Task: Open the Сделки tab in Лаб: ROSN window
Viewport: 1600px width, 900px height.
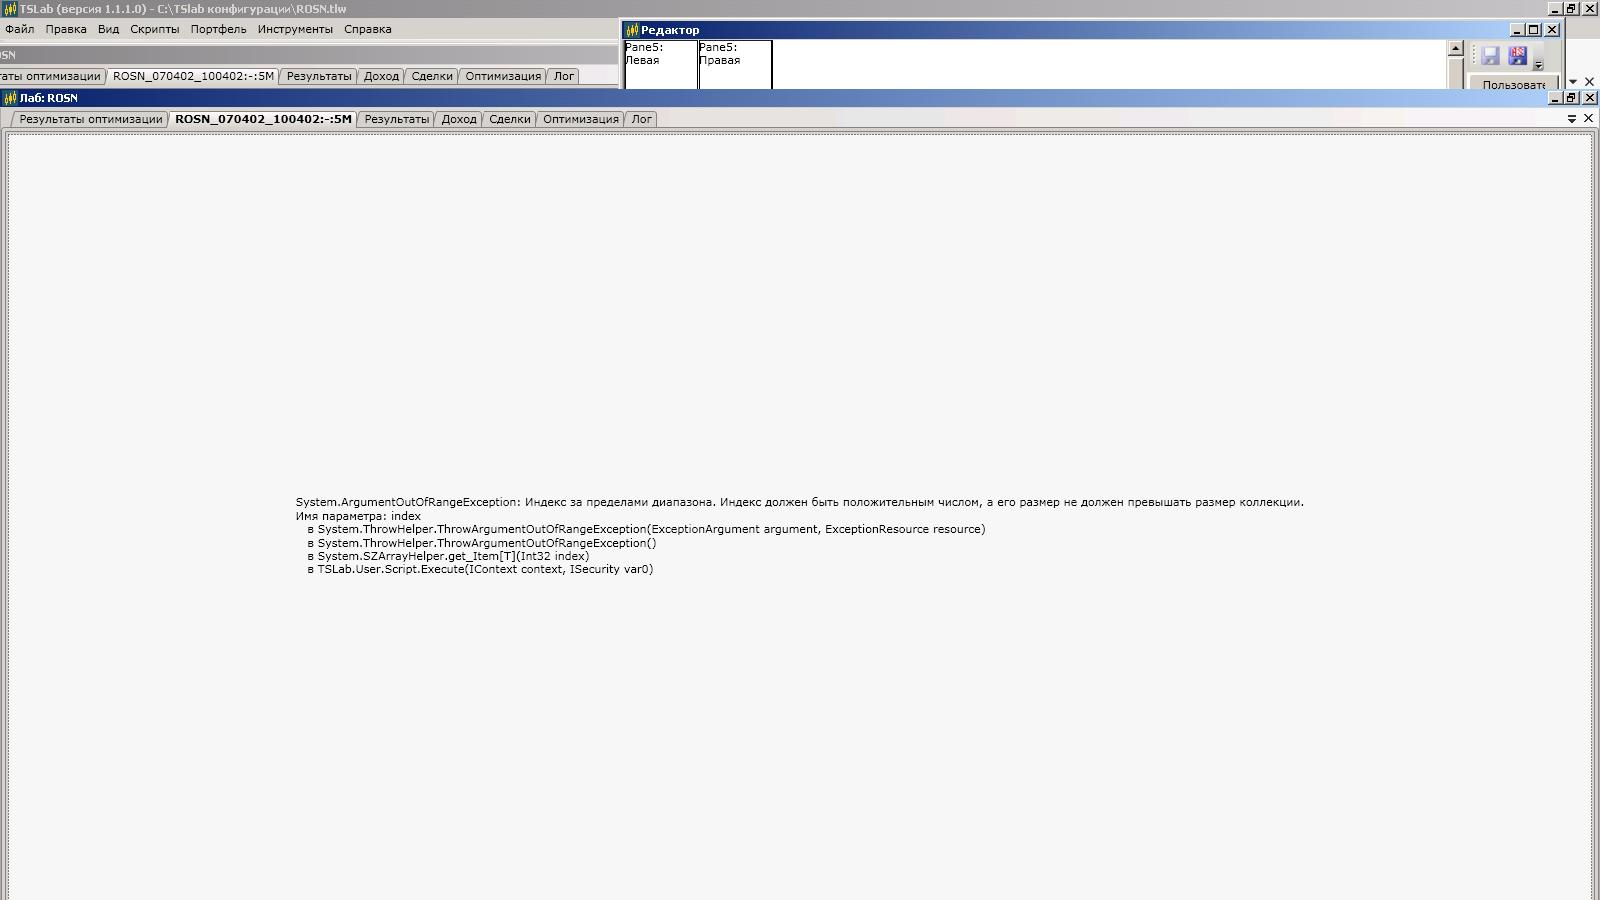Action: (510, 119)
